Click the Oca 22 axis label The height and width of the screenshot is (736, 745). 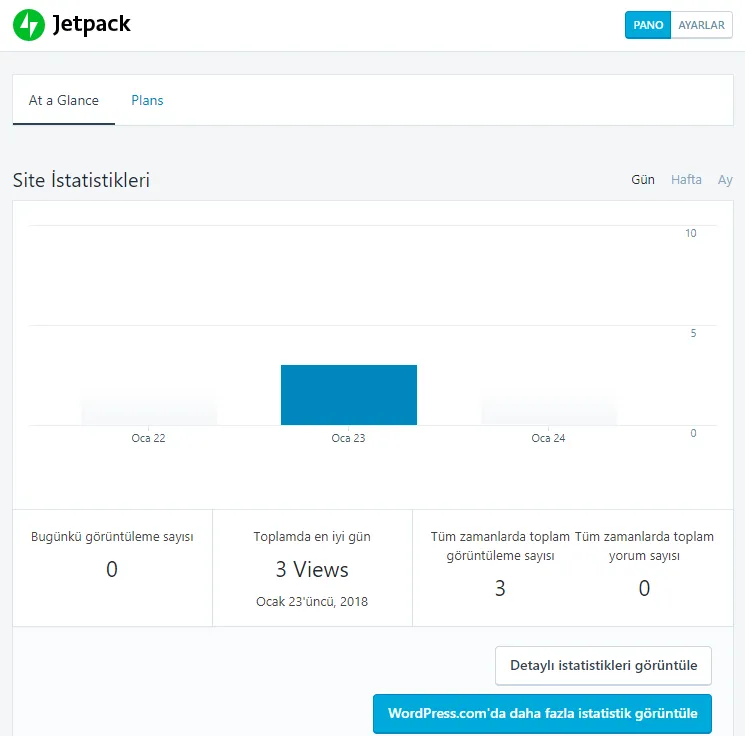[148, 438]
